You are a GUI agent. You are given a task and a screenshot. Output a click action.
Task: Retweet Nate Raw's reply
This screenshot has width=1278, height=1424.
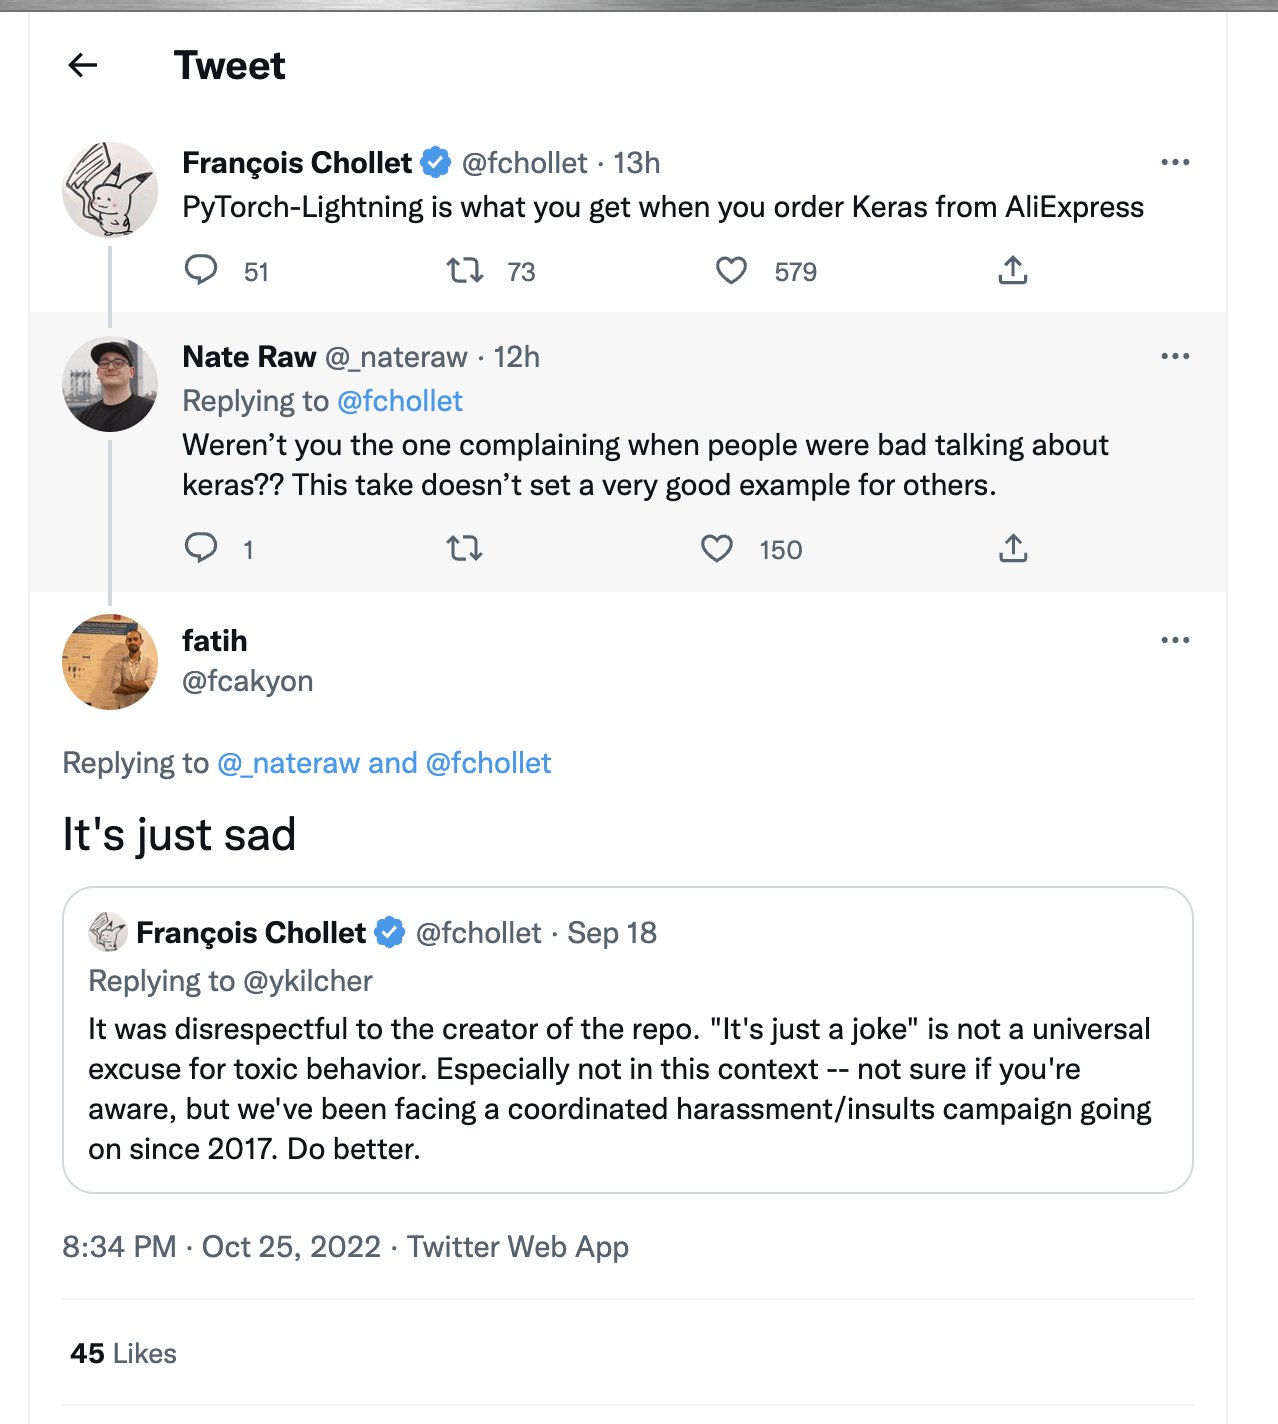464,548
